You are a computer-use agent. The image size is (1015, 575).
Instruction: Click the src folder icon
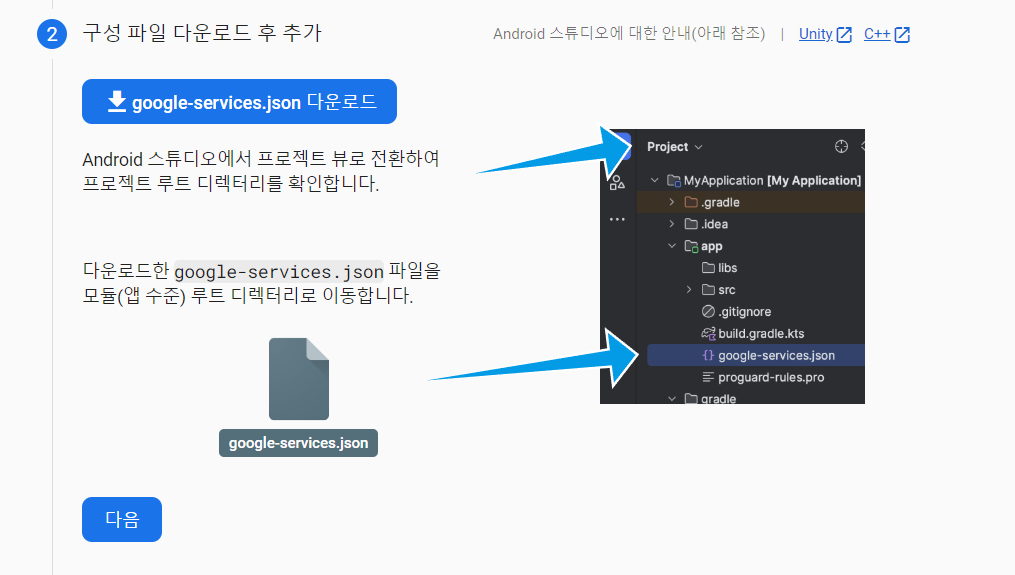click(x=708, y=289)
